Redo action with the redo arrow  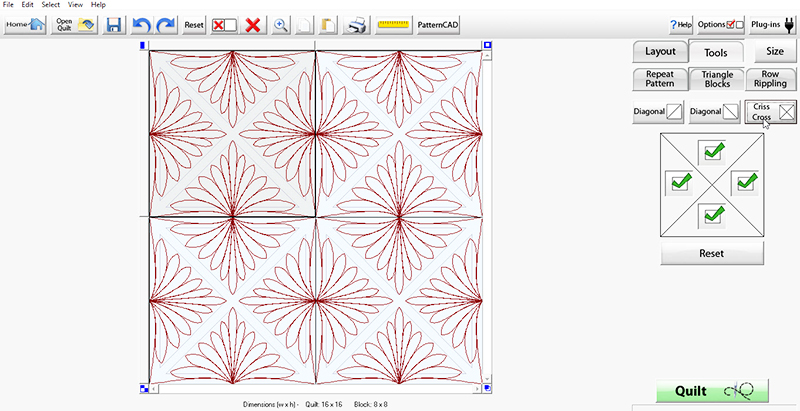click(x=165, y=24)
